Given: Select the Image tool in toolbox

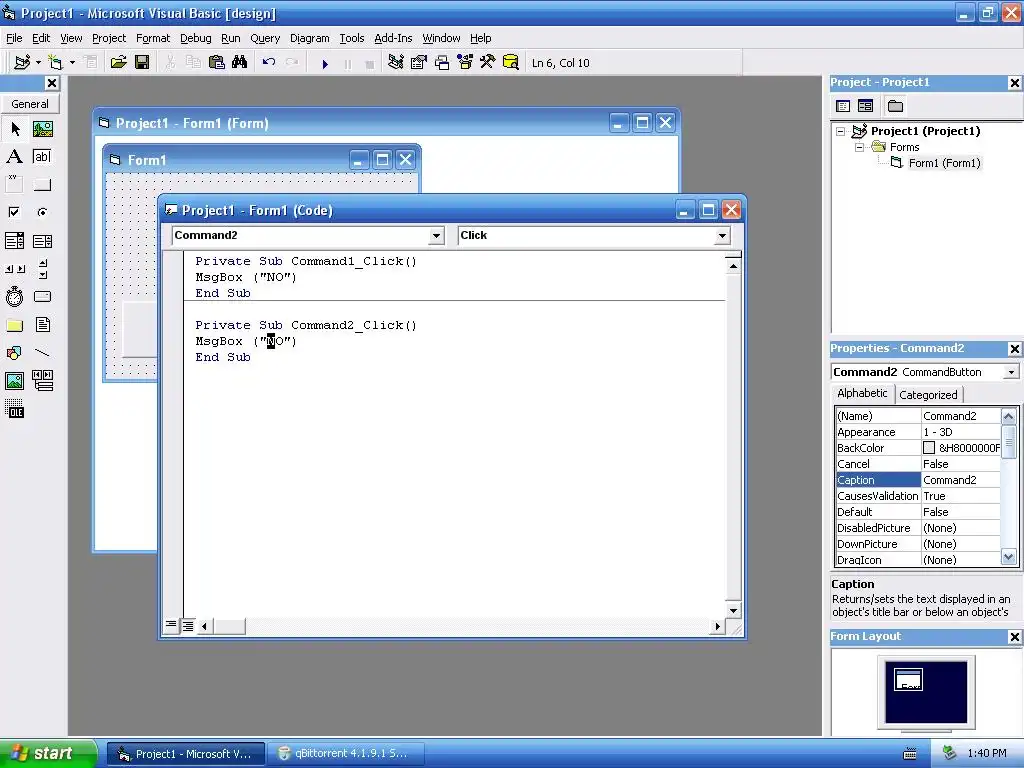Looking at the screenshot, I should [x=14, y=380].
